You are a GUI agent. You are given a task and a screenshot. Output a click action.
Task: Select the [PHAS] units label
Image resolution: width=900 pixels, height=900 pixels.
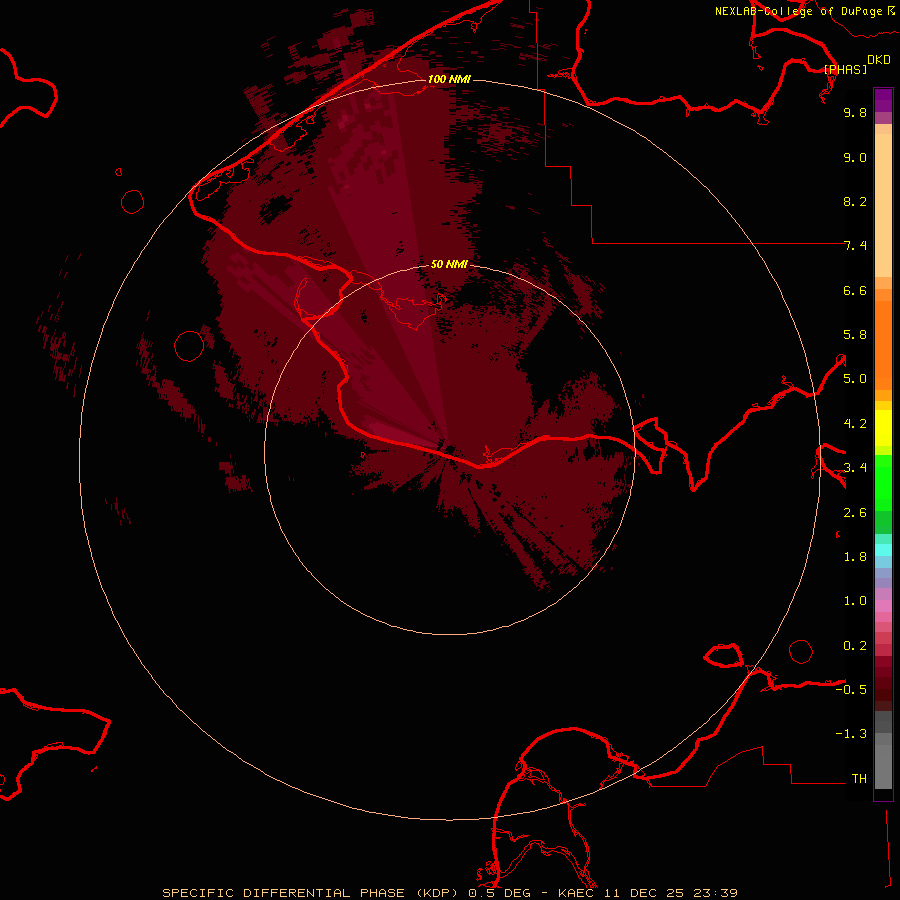845,69
